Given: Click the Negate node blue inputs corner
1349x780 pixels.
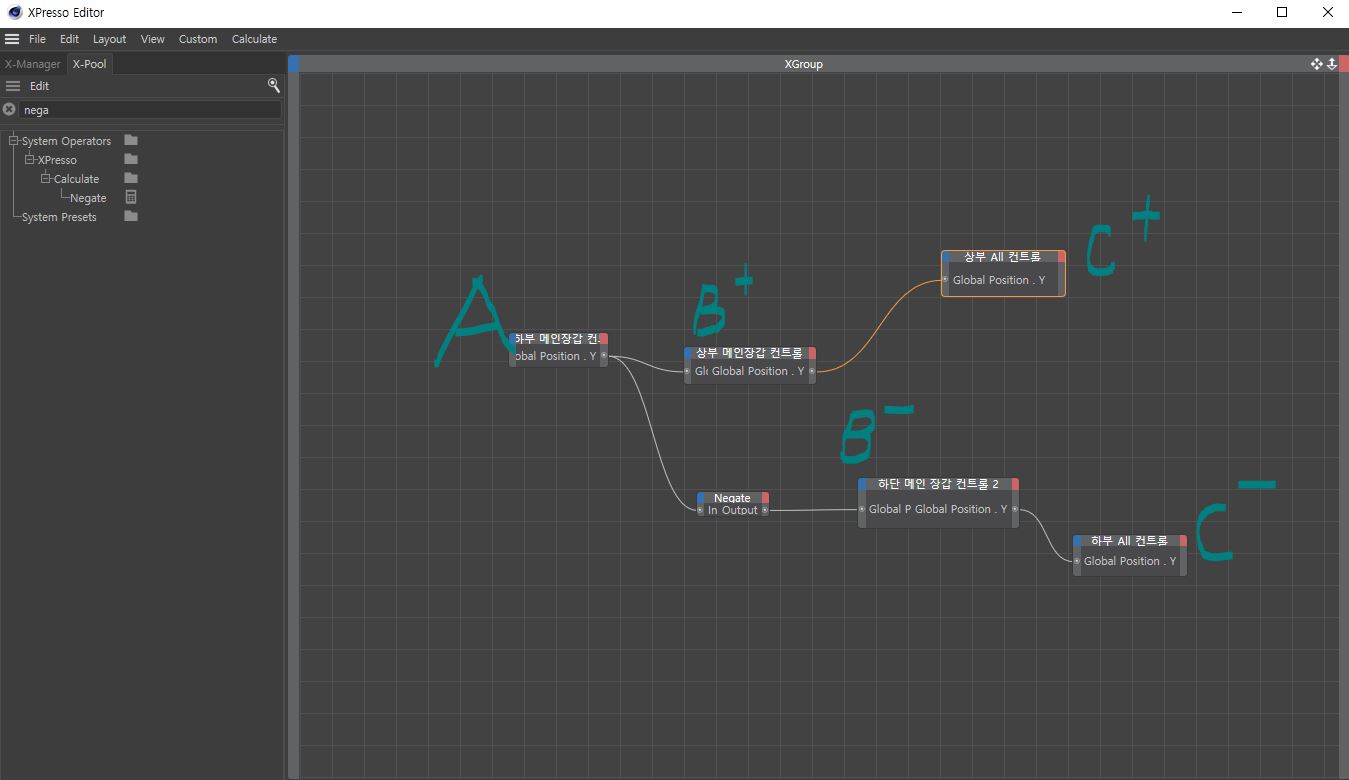Looking at the screenshot, I should coord(701,497).
